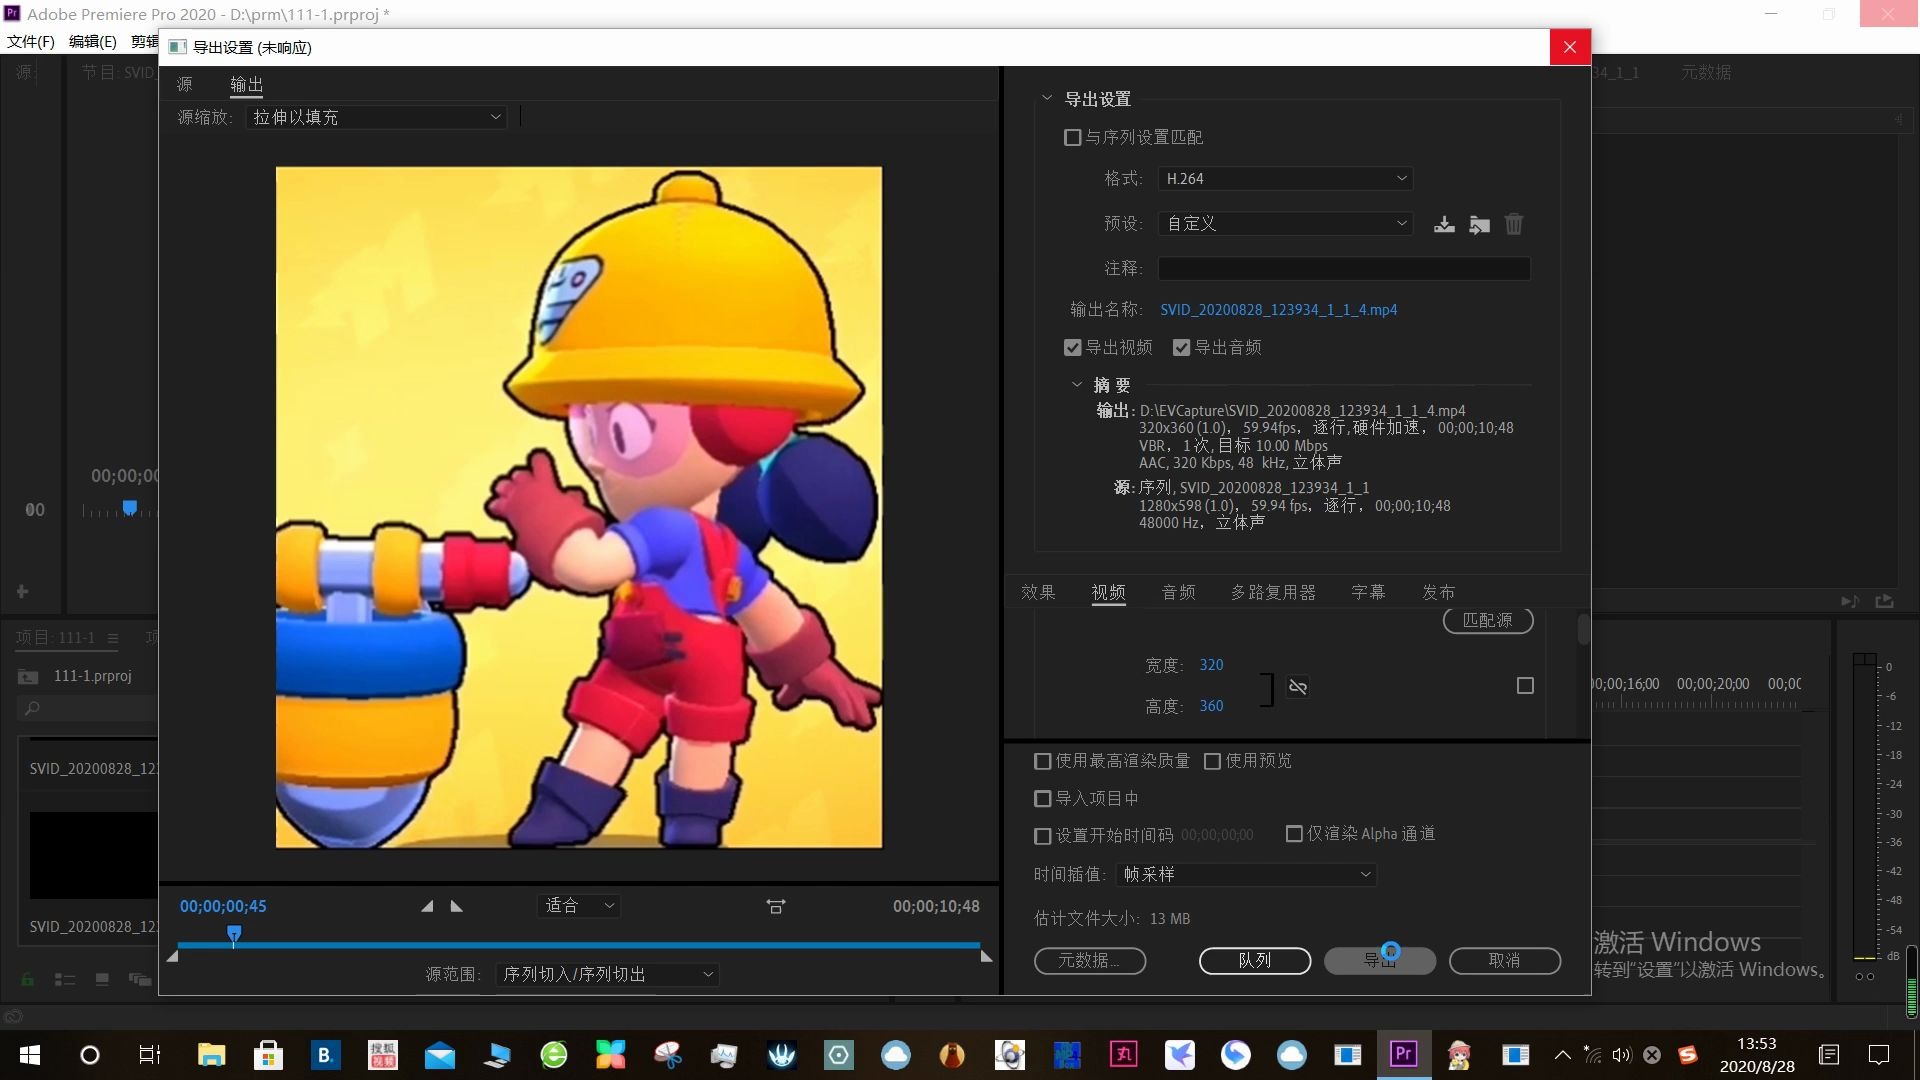
Task: Switch to the Multiplexer tab
Action: coord(1273,592)
